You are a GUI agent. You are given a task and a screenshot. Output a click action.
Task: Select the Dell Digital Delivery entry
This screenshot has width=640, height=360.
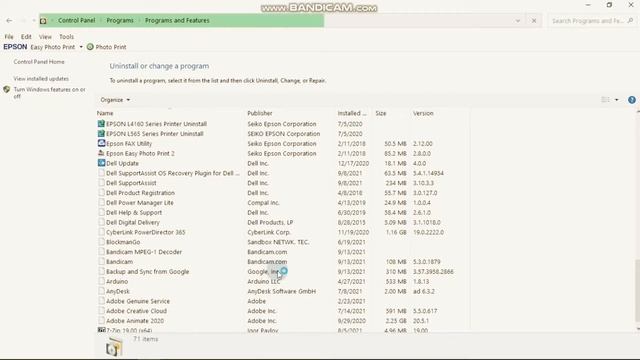point(133,222)
